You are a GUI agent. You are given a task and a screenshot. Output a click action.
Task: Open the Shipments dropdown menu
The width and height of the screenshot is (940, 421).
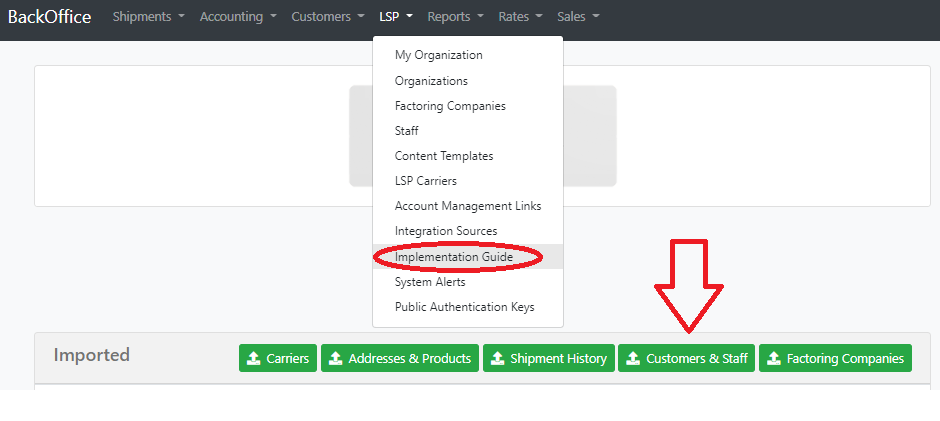coord(149,17)
